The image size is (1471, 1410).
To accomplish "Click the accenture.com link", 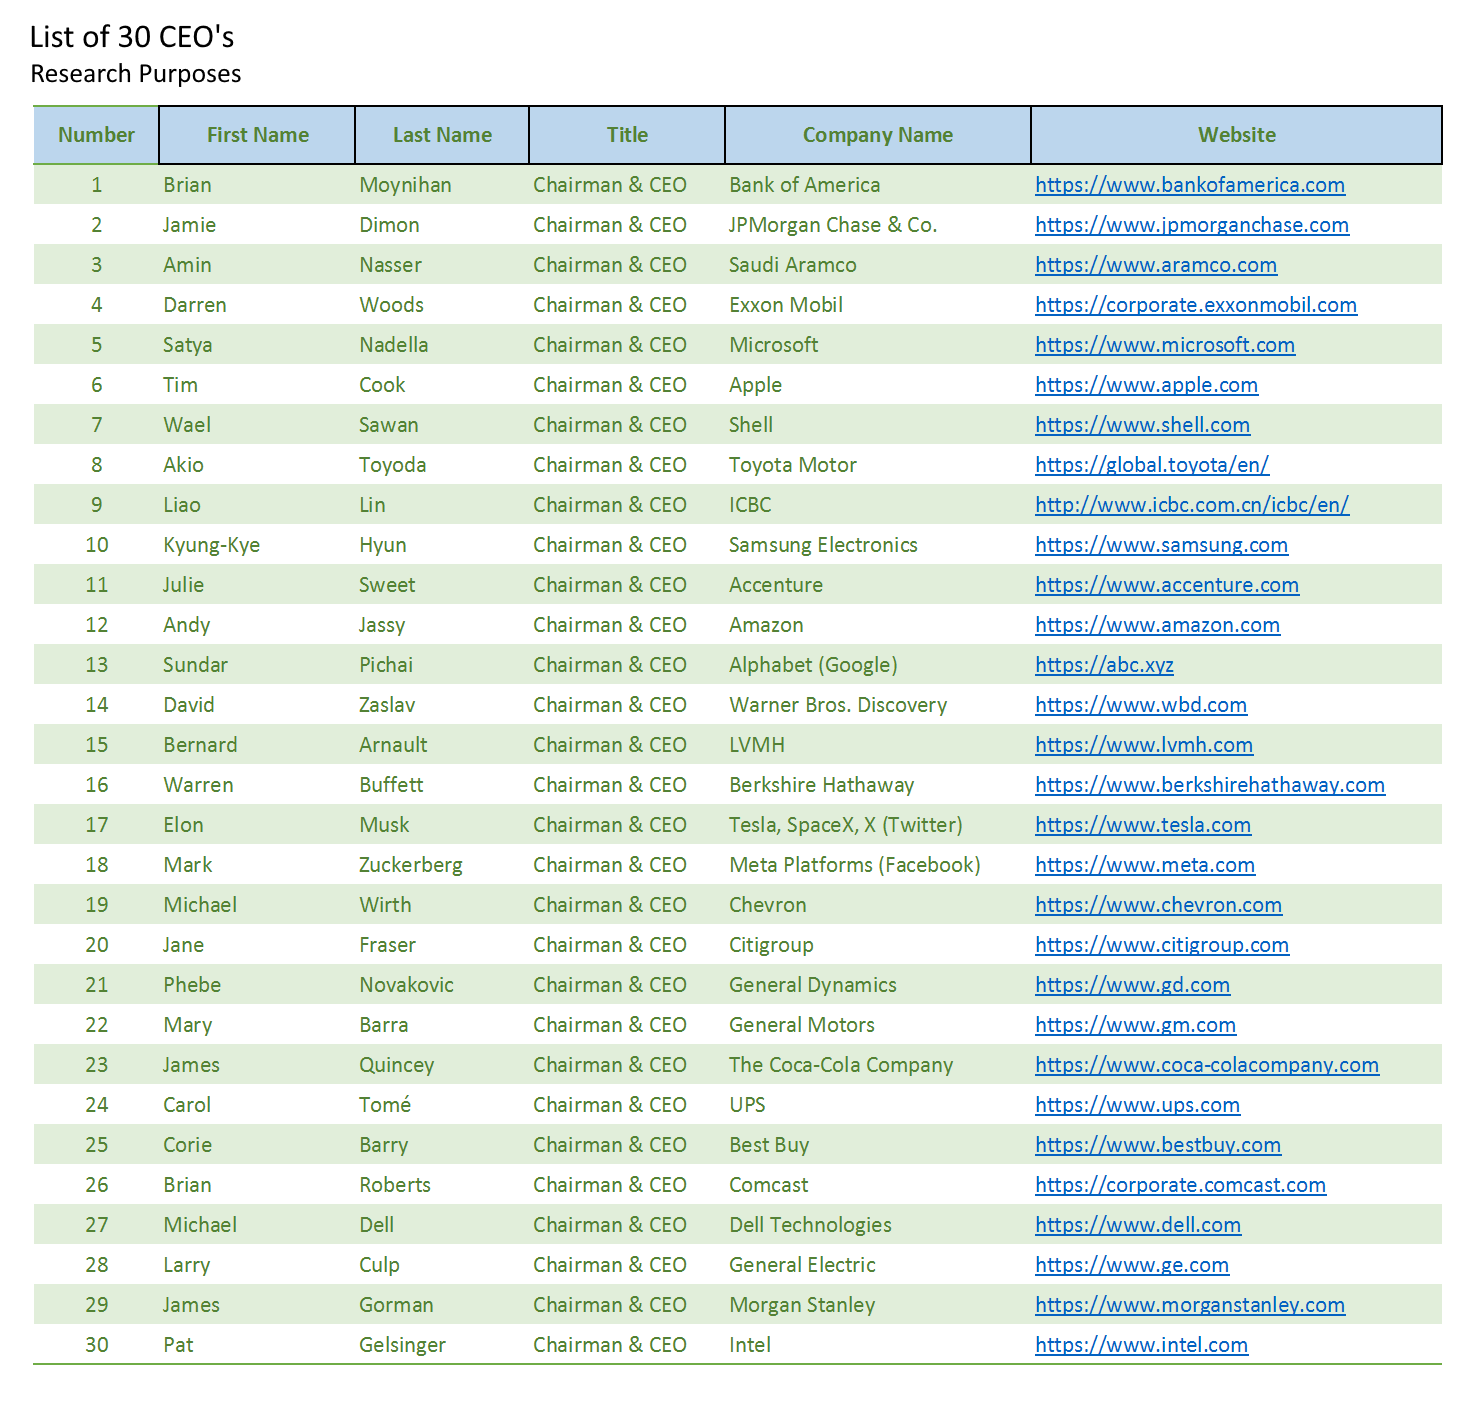I will 1167,585.
